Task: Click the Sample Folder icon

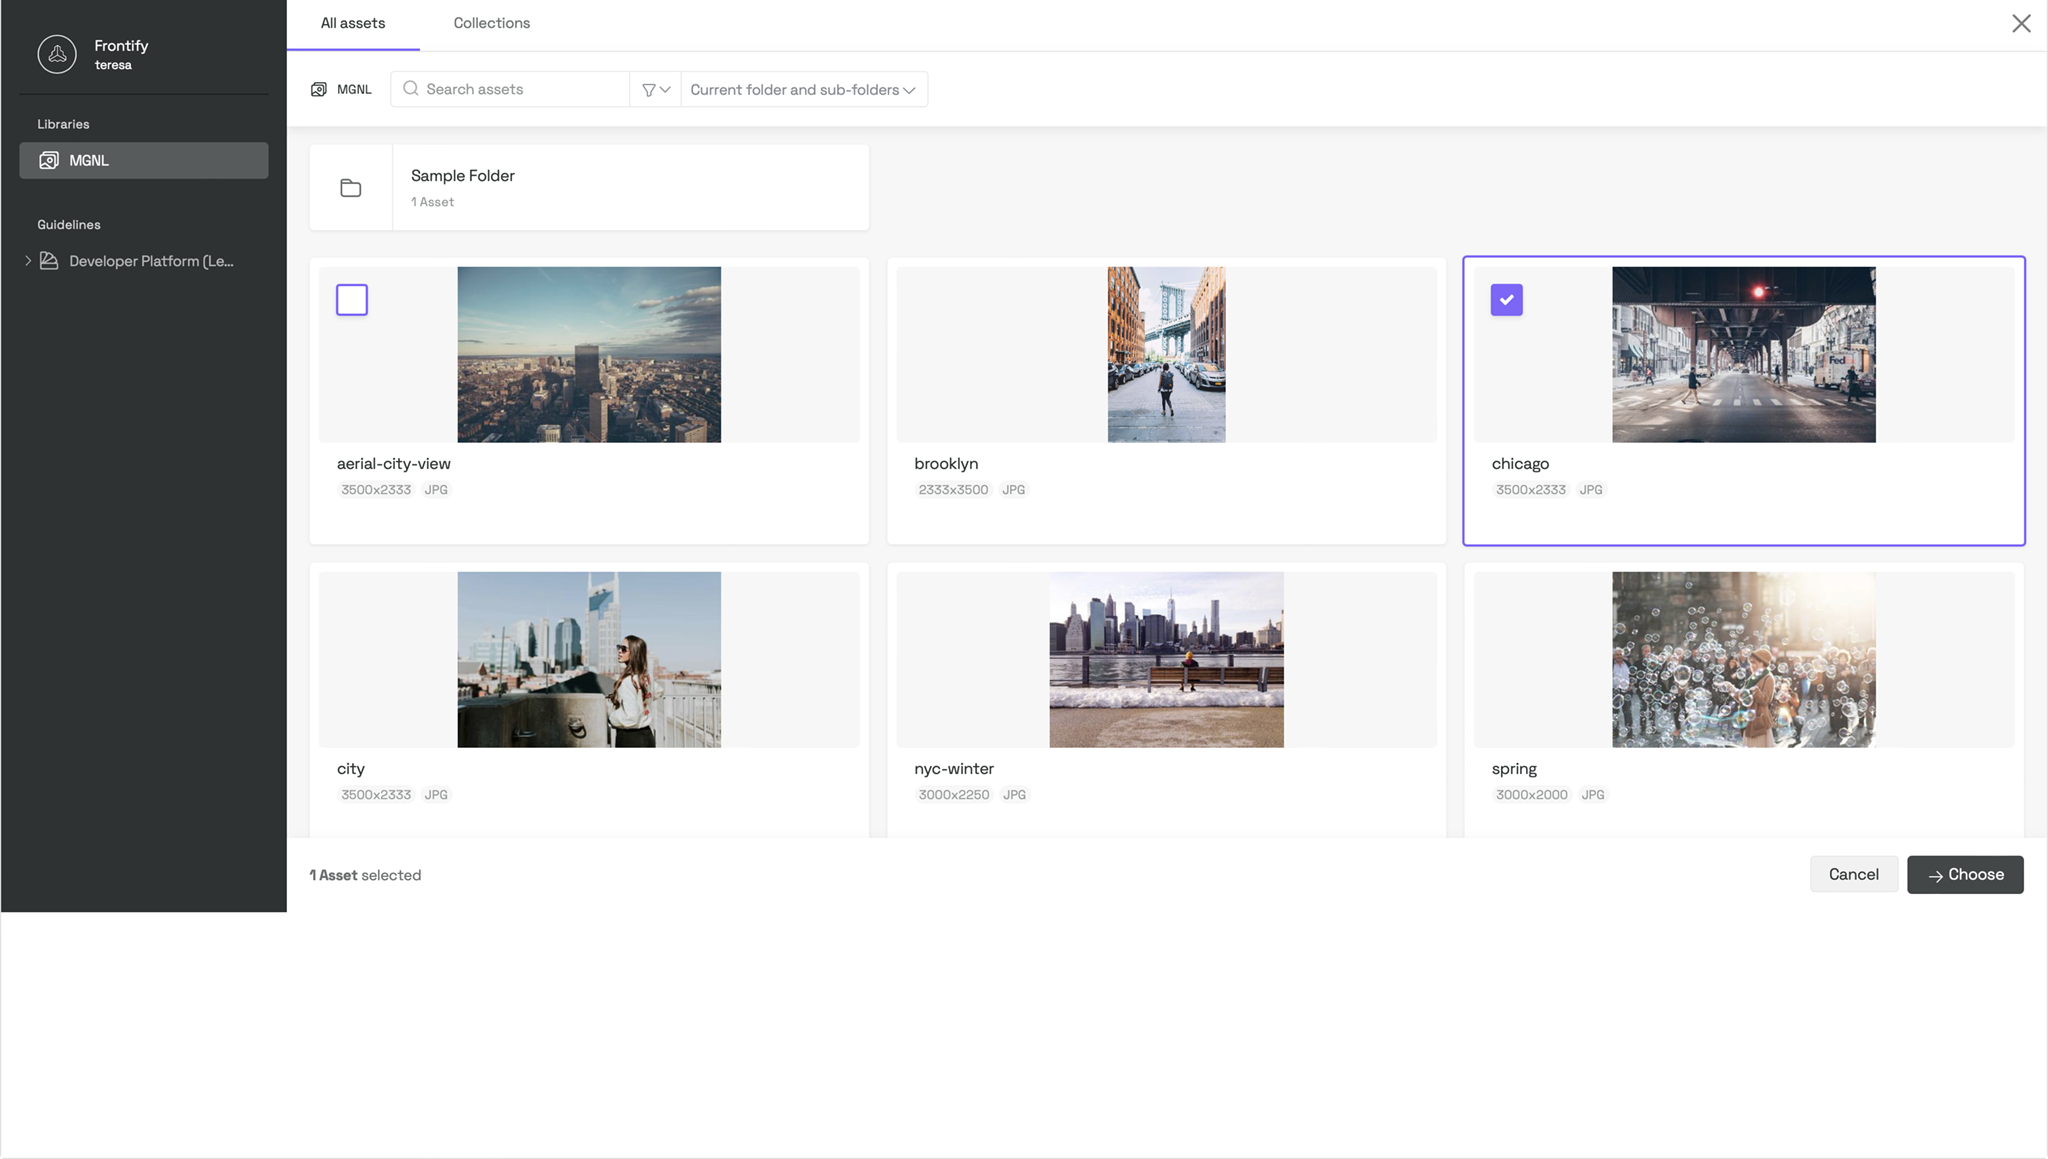Action: tap(351, 187)
